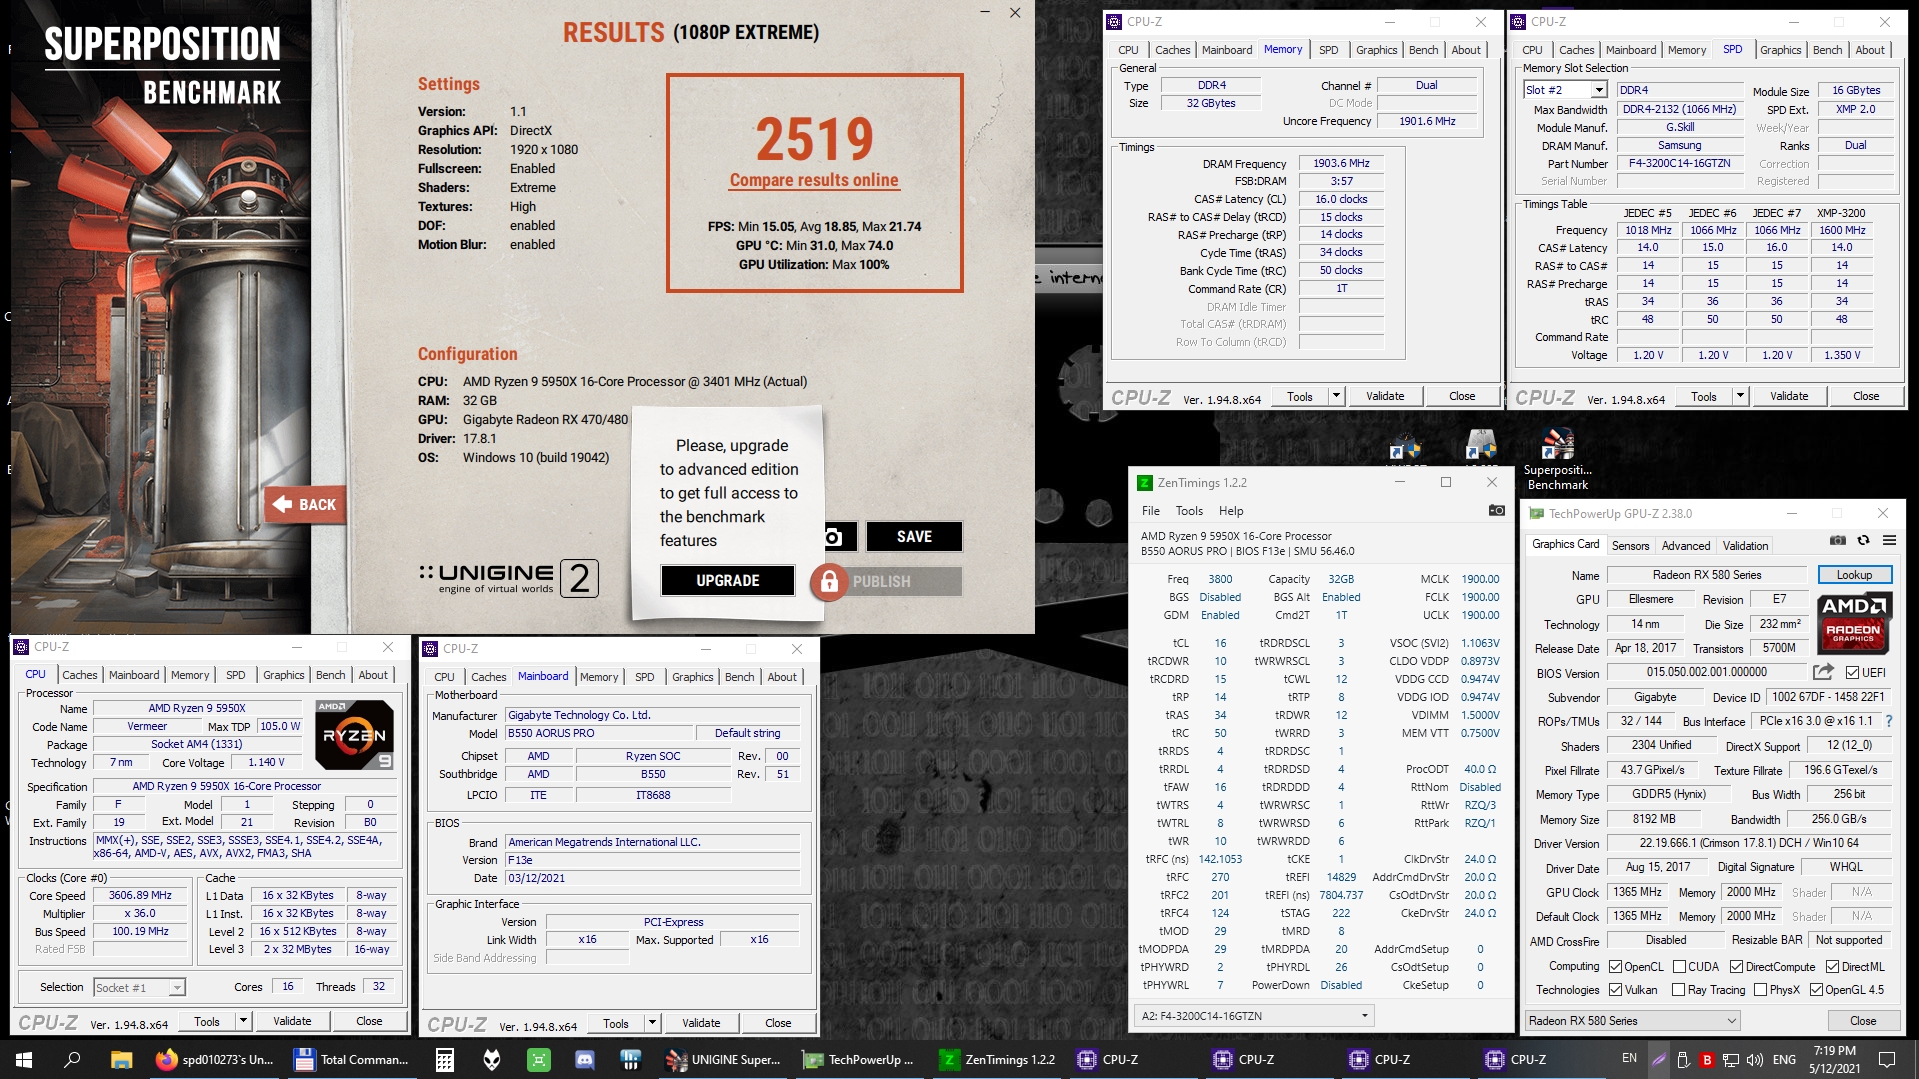Open the notification center icon
Screen dimensions: 1919x1079
(1887, 1059)
